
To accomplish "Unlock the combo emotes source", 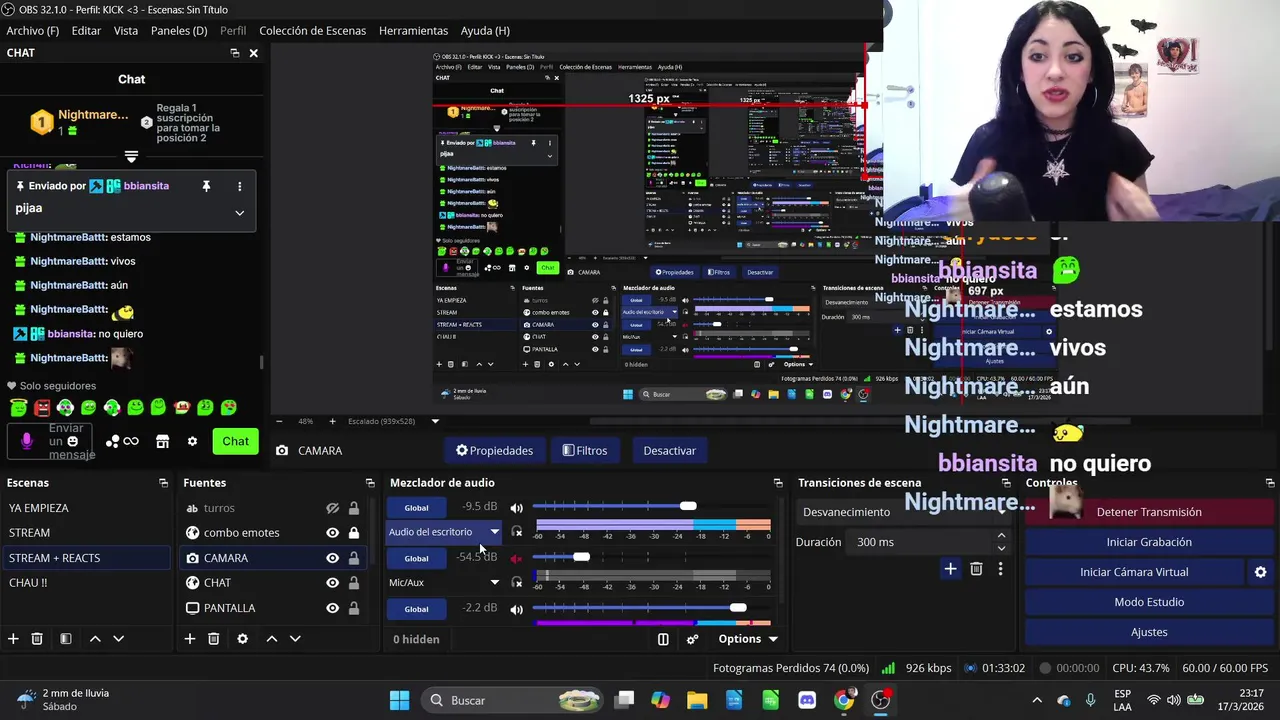I will point(353,533).
